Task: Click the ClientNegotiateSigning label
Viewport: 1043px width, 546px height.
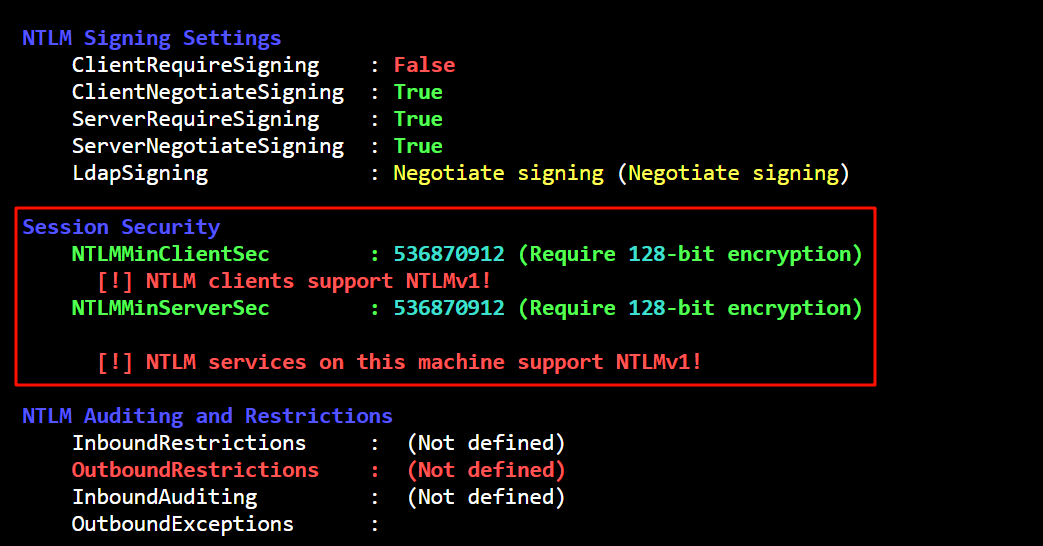Action: (207, 92)
